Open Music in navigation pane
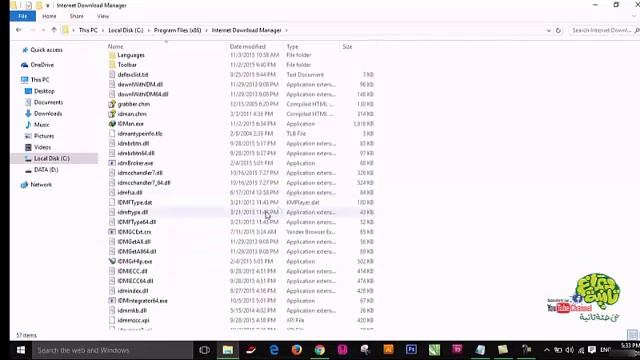Screen dimensions: 640x360 41,124
